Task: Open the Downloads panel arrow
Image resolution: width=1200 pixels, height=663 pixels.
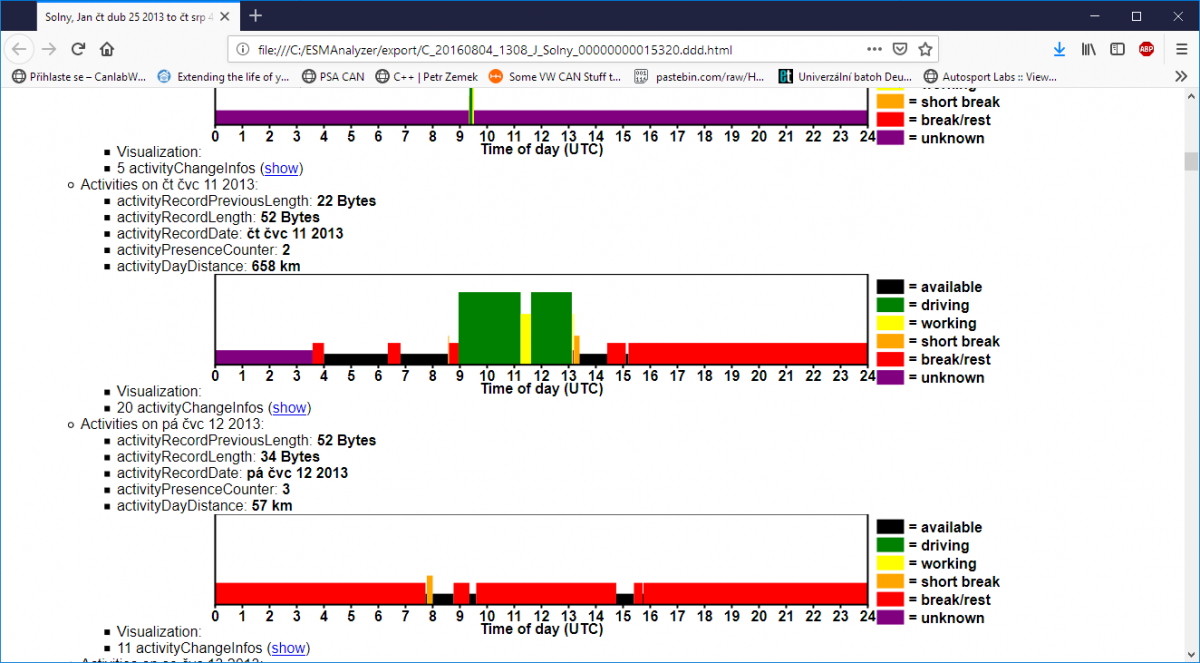Action: click(x=1059, y=49)
